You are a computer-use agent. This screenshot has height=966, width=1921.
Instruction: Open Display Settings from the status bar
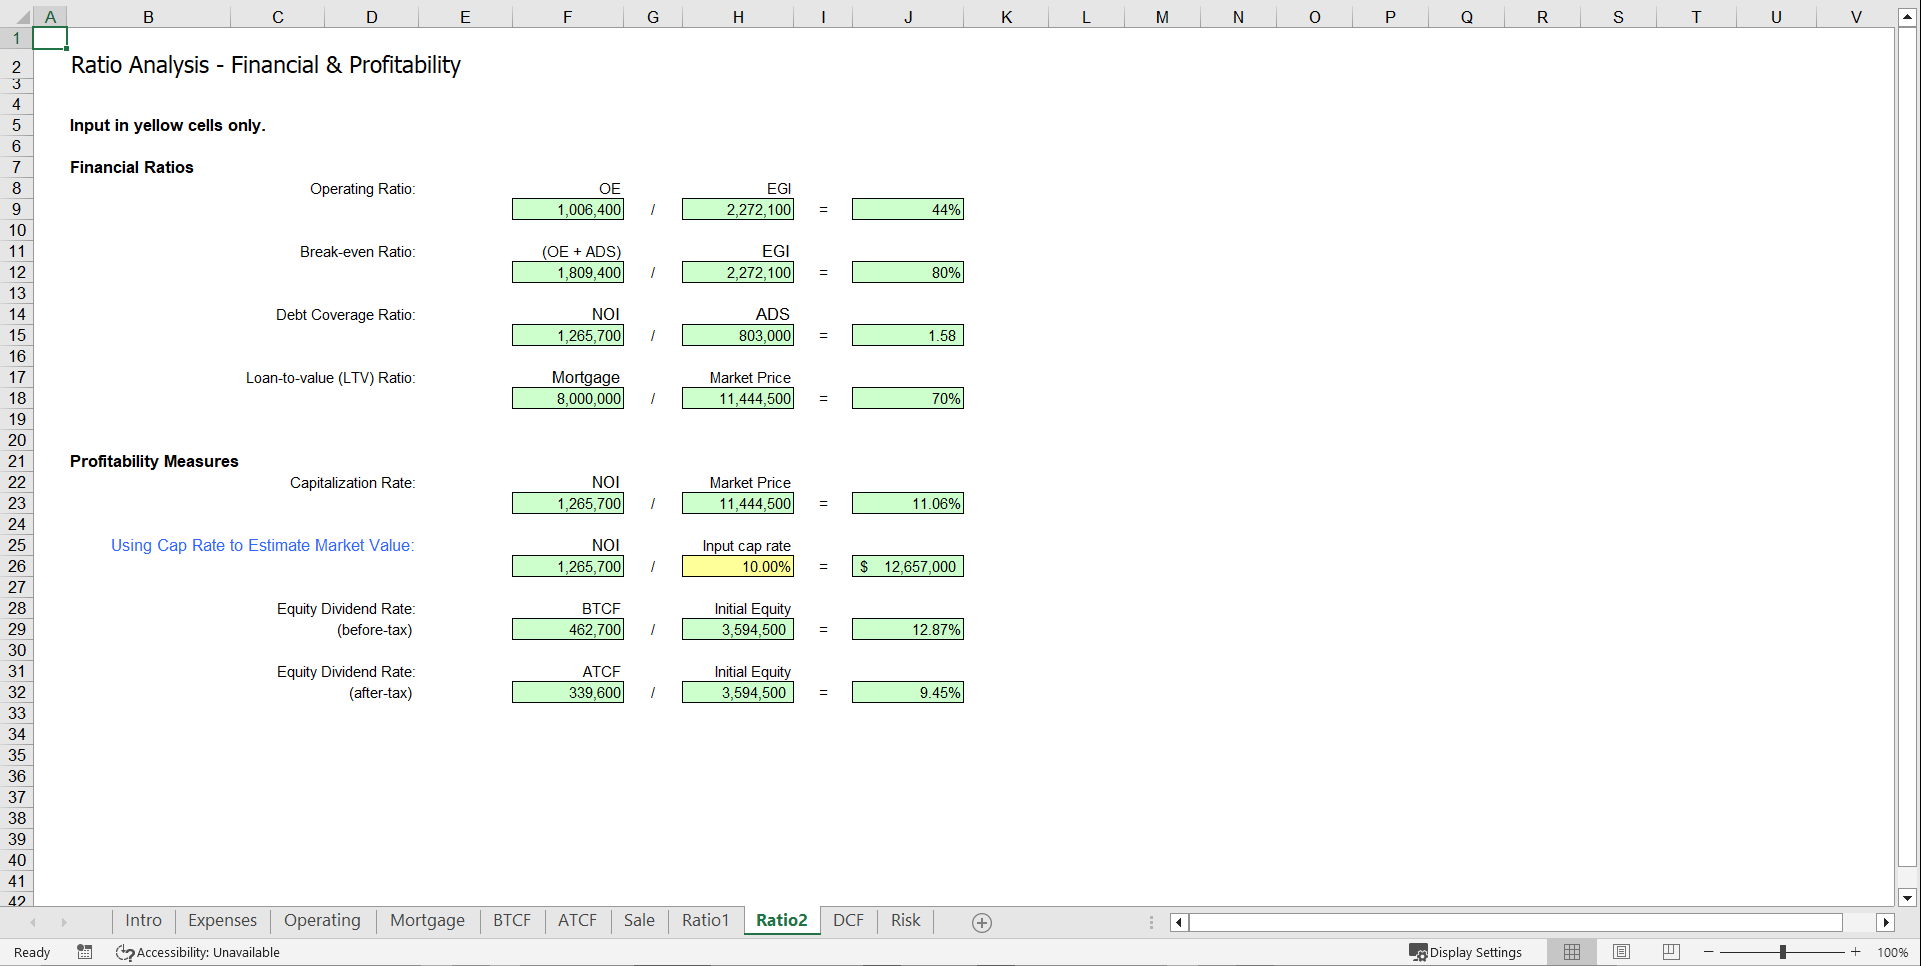click(x=1466, y=951)
